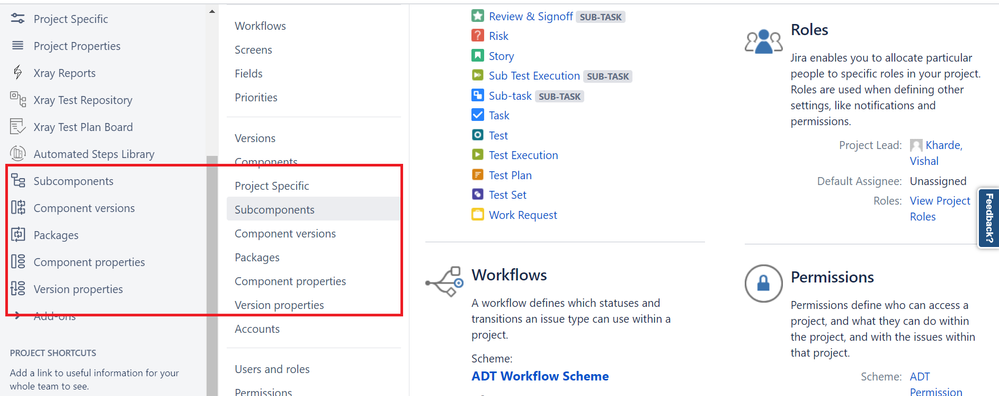The width and height of the screenshot is (999, 396).
Task: Open Accounts in the settings menu
Action: 257,329
